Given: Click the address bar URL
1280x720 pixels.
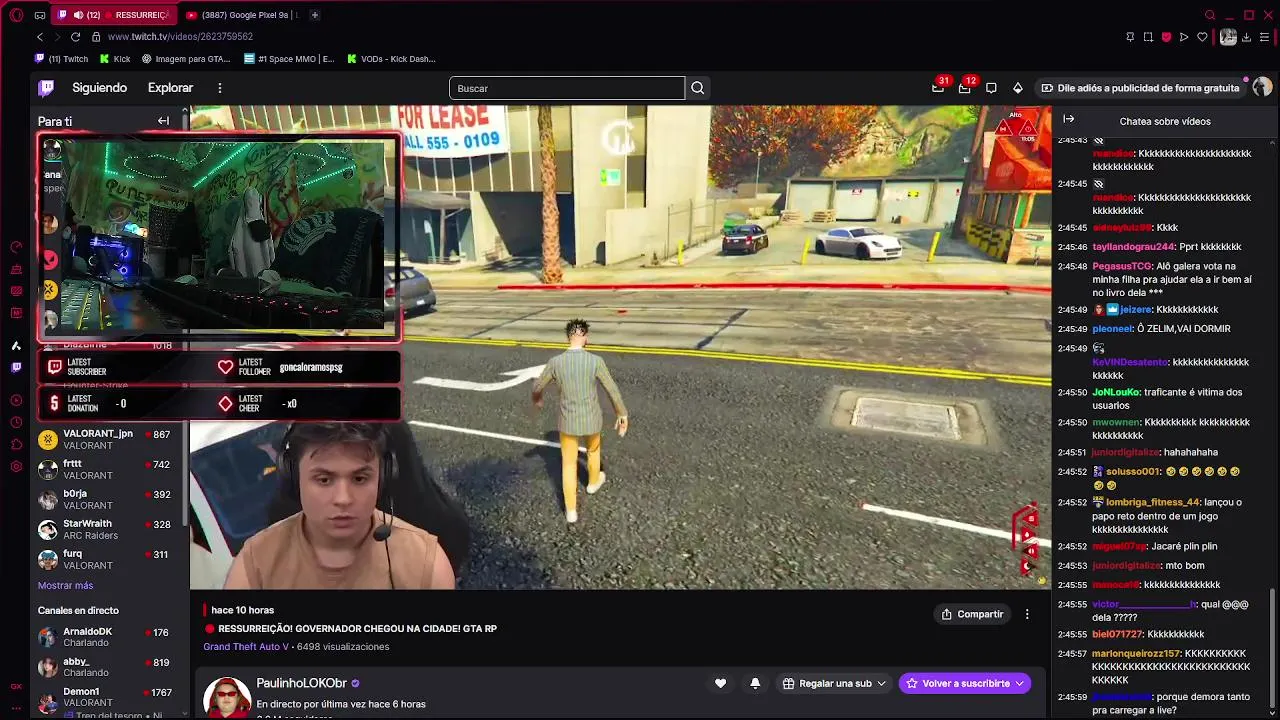Looking at the screenshot, I should 180,37.
